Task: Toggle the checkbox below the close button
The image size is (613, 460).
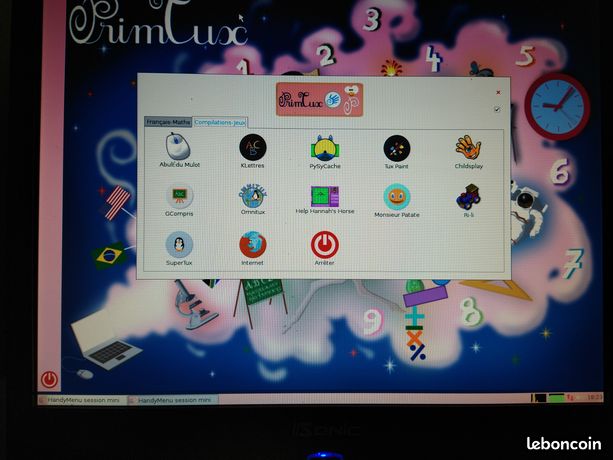Action: click(x=497, y=109)
